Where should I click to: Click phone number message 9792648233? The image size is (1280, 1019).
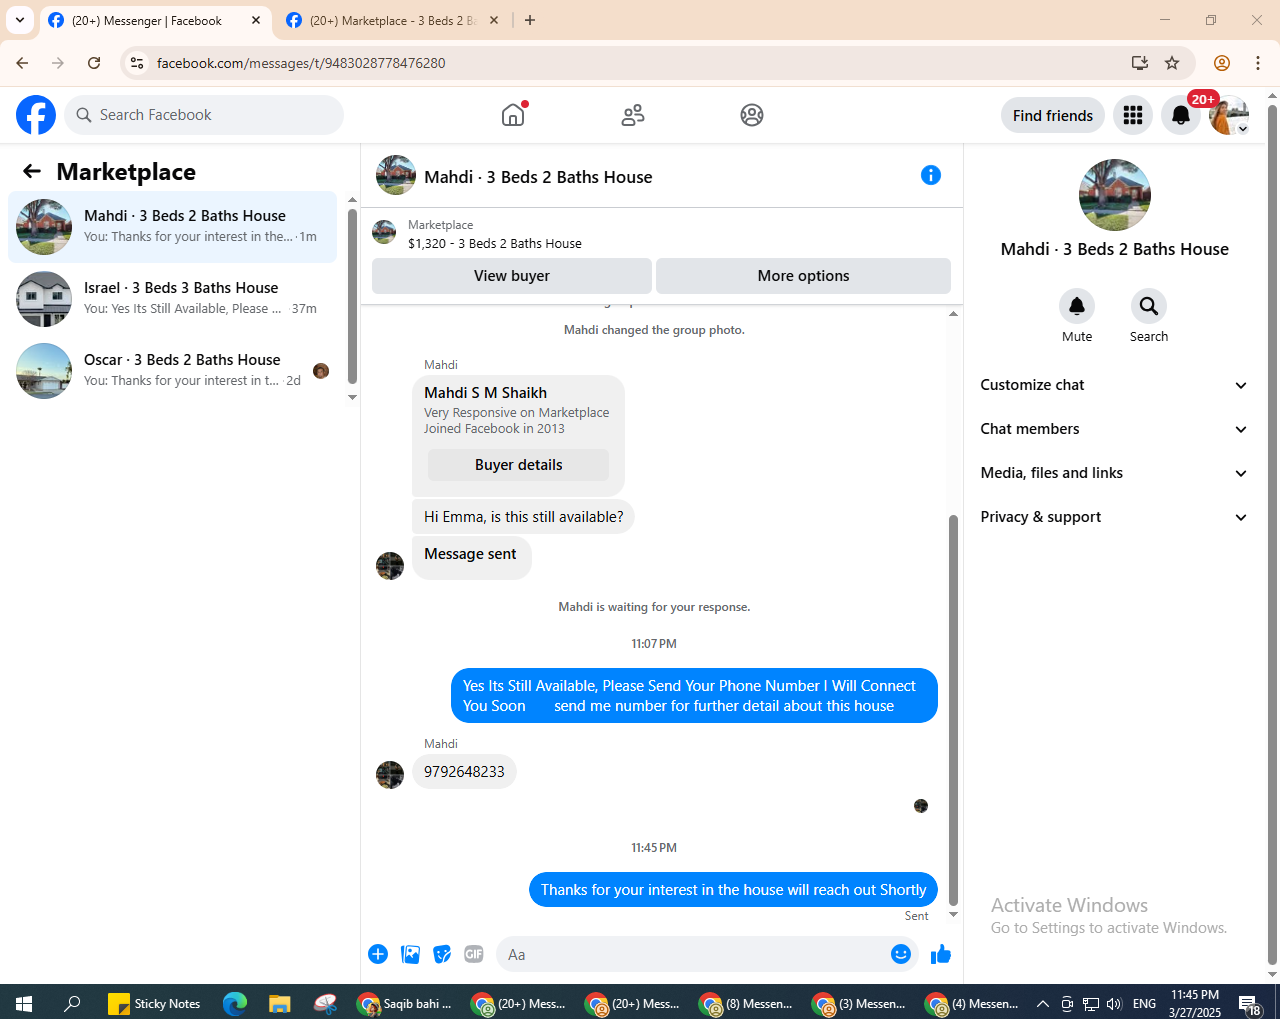(x=464, y=772)
